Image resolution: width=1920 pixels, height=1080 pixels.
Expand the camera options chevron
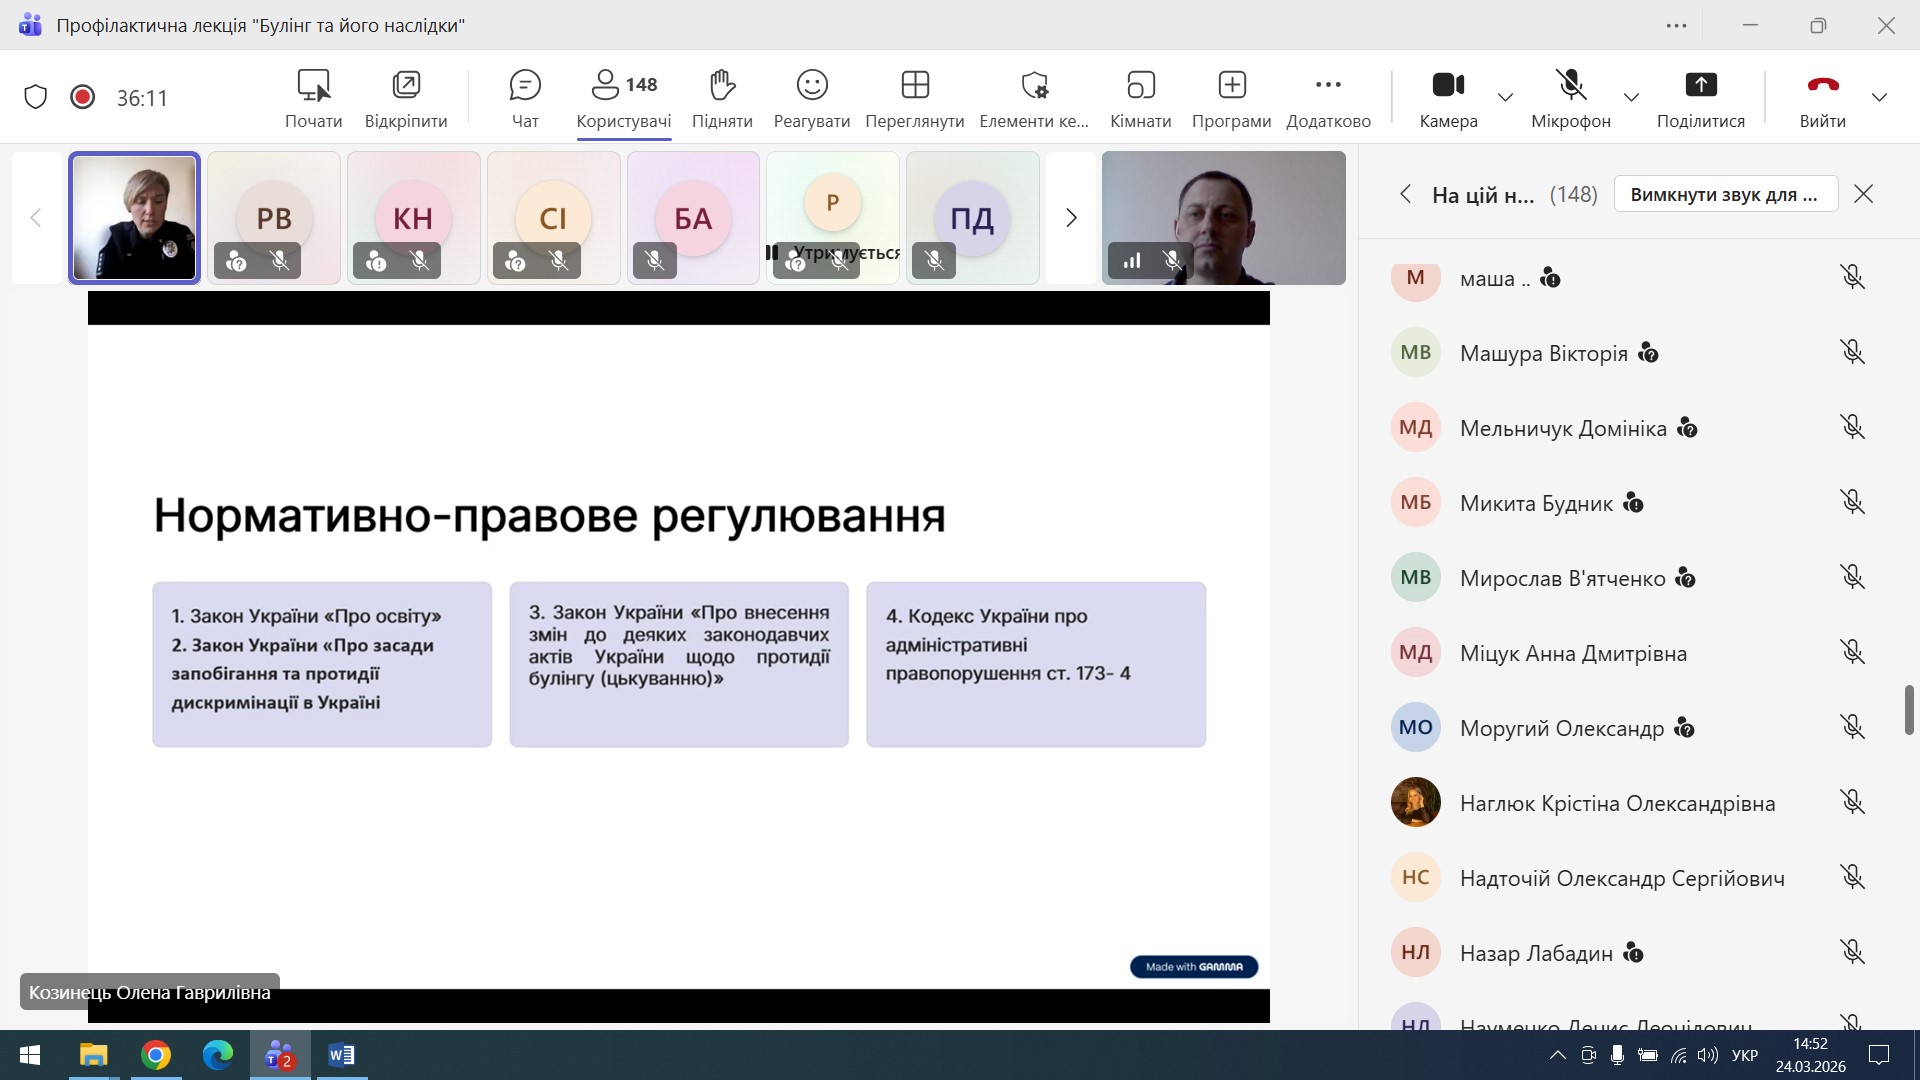tap(1505, 97)
